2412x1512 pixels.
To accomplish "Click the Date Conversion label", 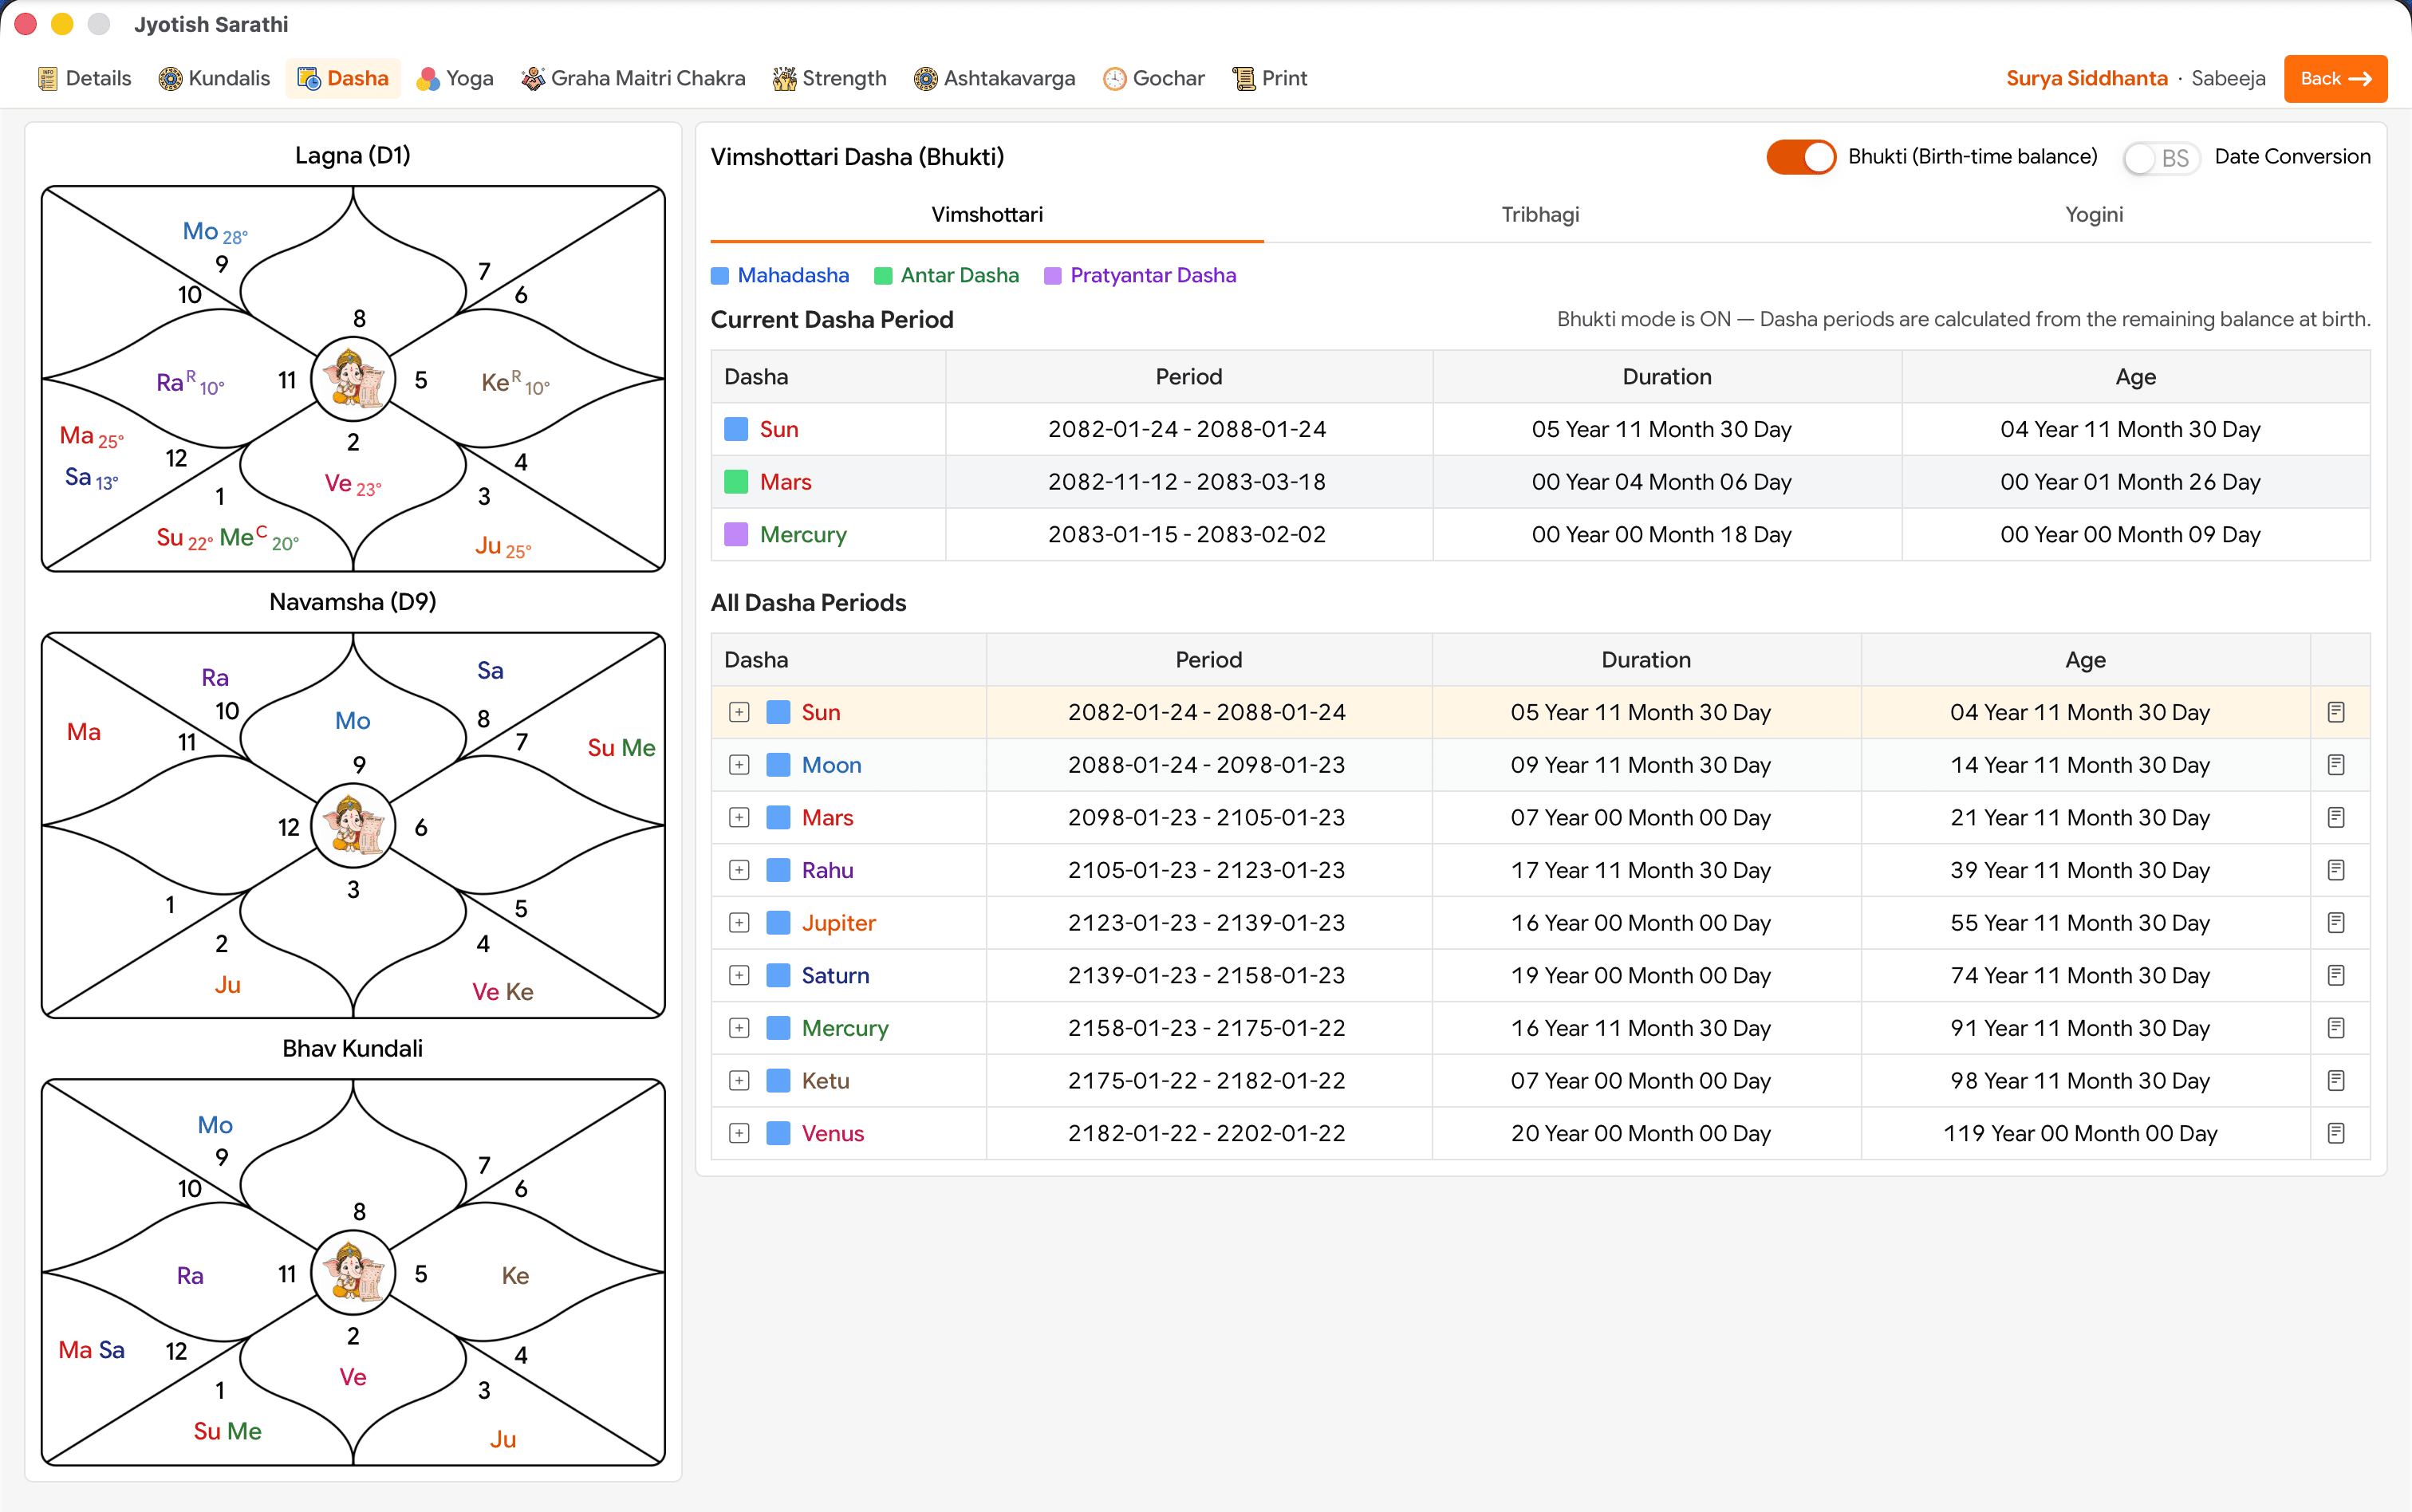I will (x=2292, y=157).
